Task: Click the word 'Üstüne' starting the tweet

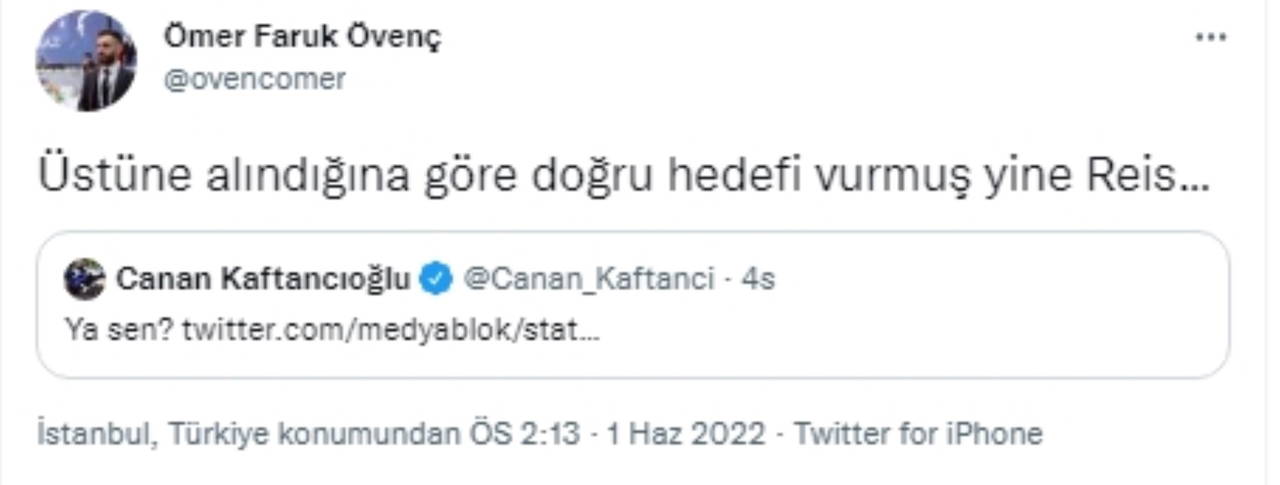Action: point(98,177)
